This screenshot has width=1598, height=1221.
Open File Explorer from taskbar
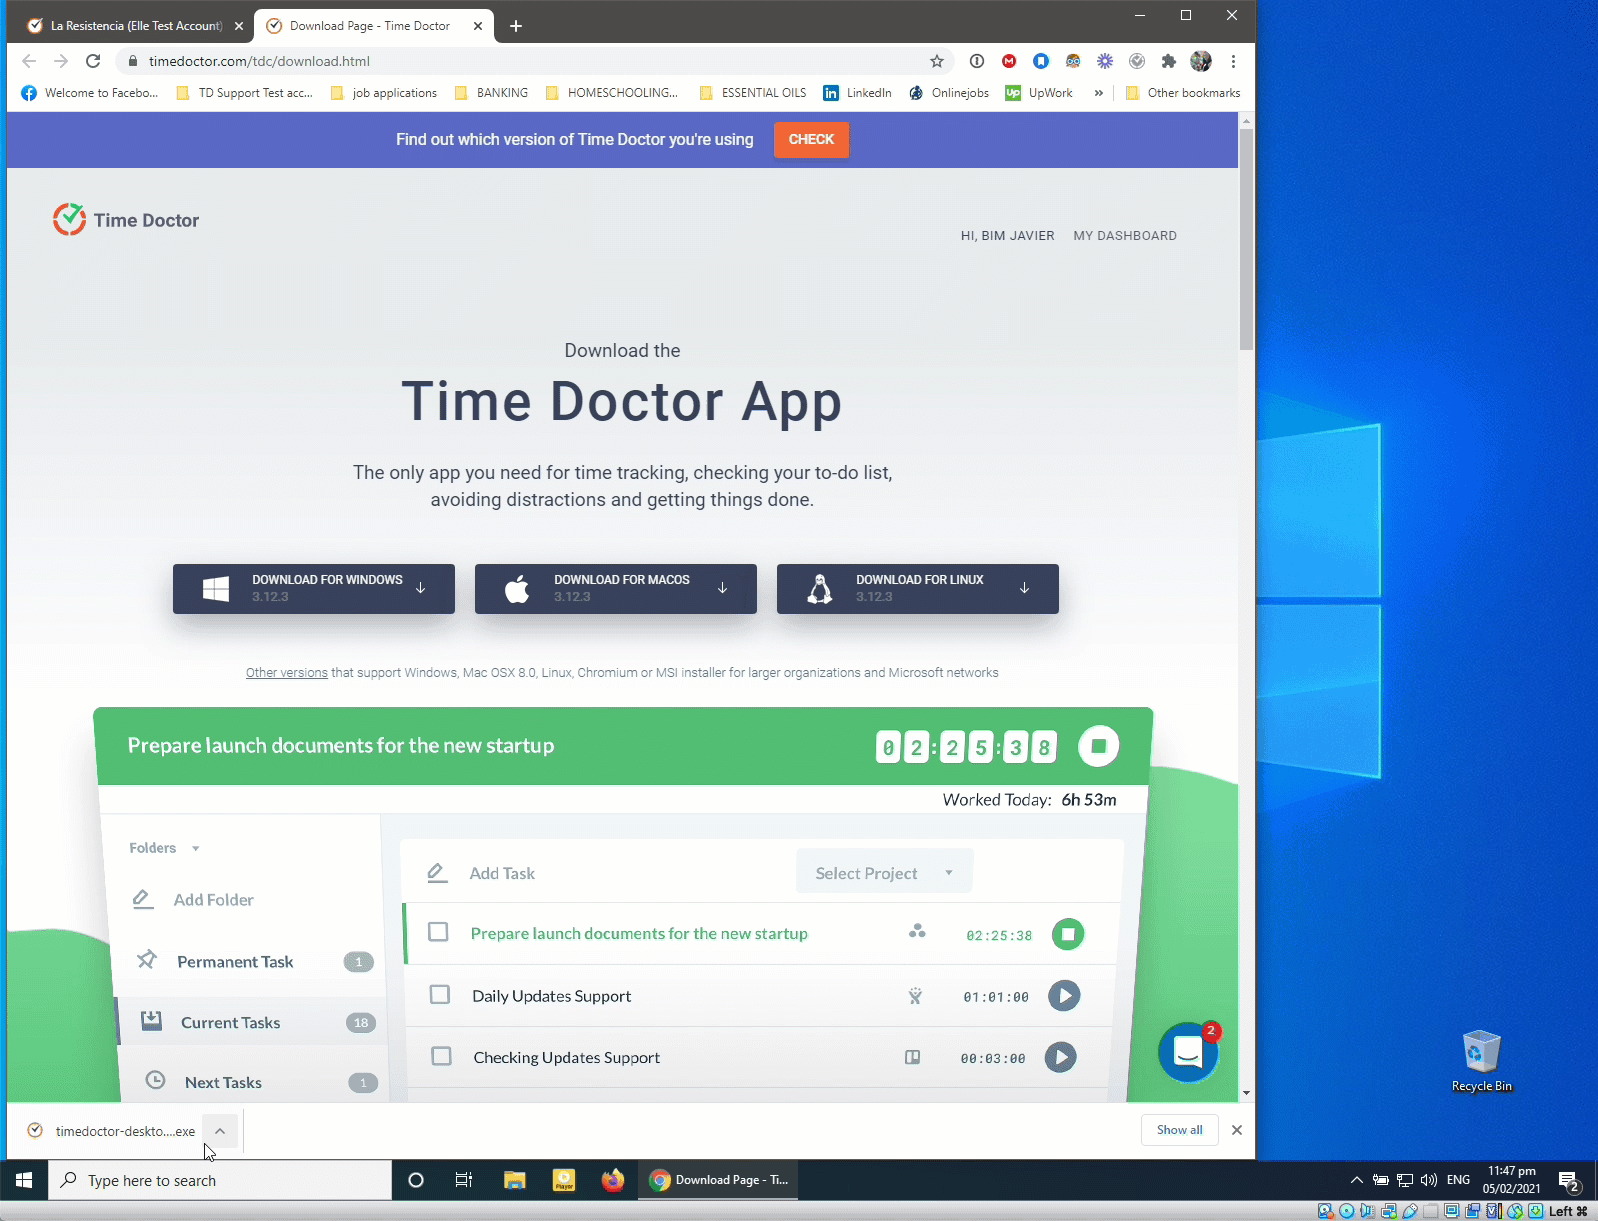pyautogui.click(x=514, y=1180)
